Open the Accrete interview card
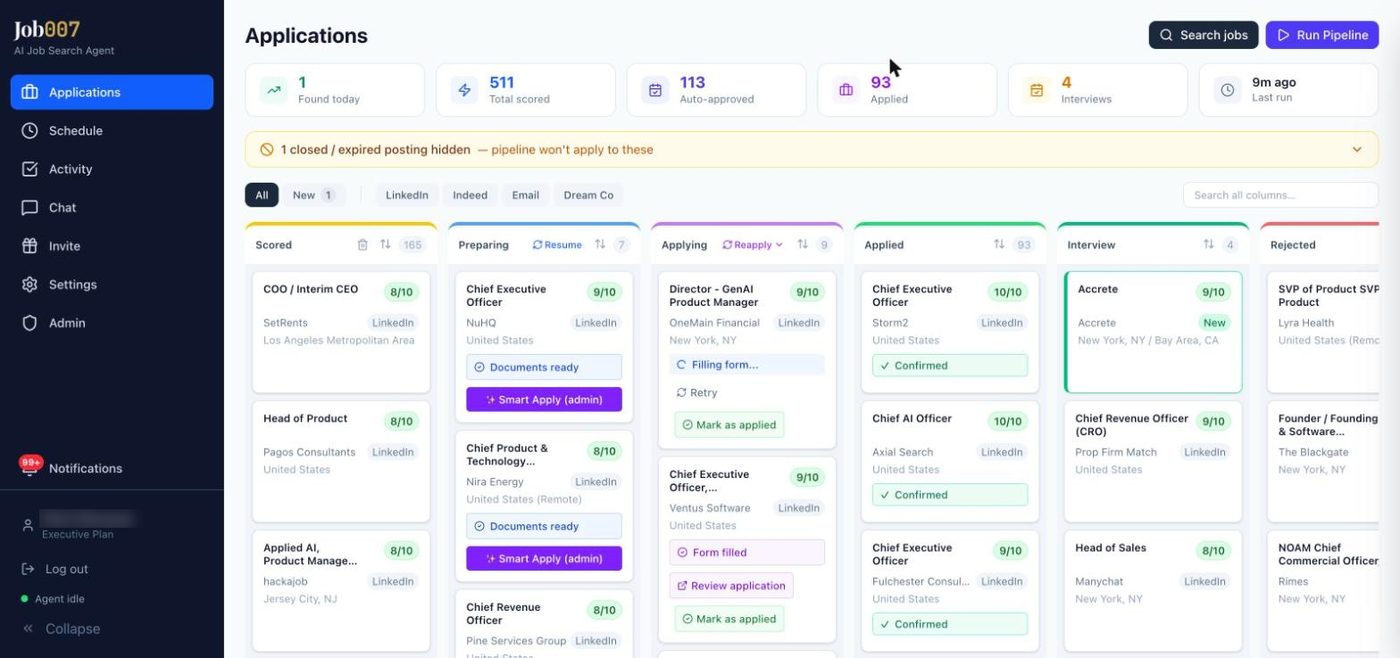This screenshot has height=658, width=1400. pos(1153,332)
